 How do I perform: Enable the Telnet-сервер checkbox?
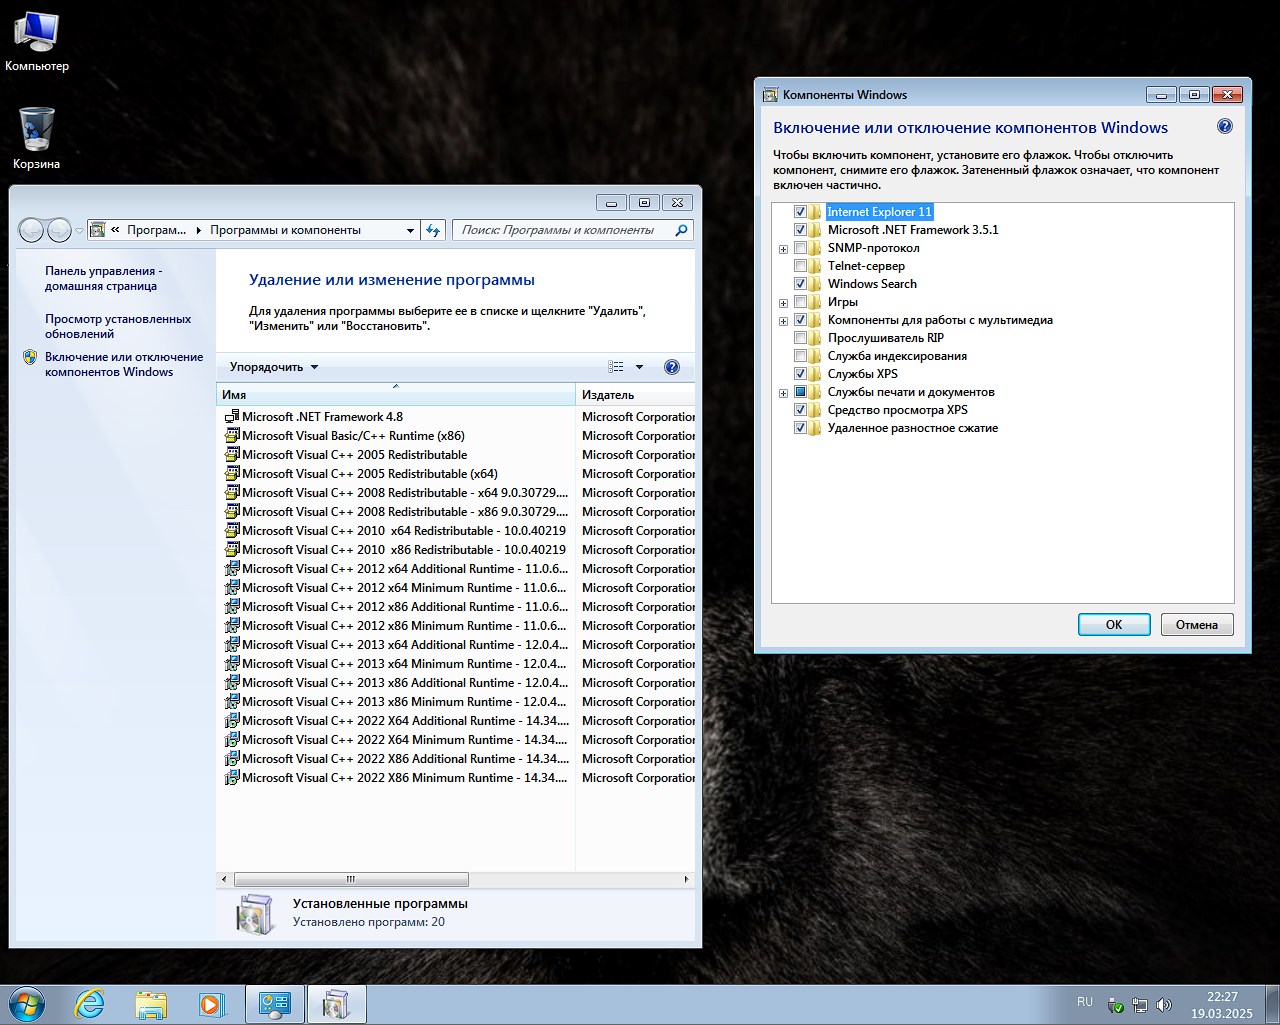[x=800, y=266]
